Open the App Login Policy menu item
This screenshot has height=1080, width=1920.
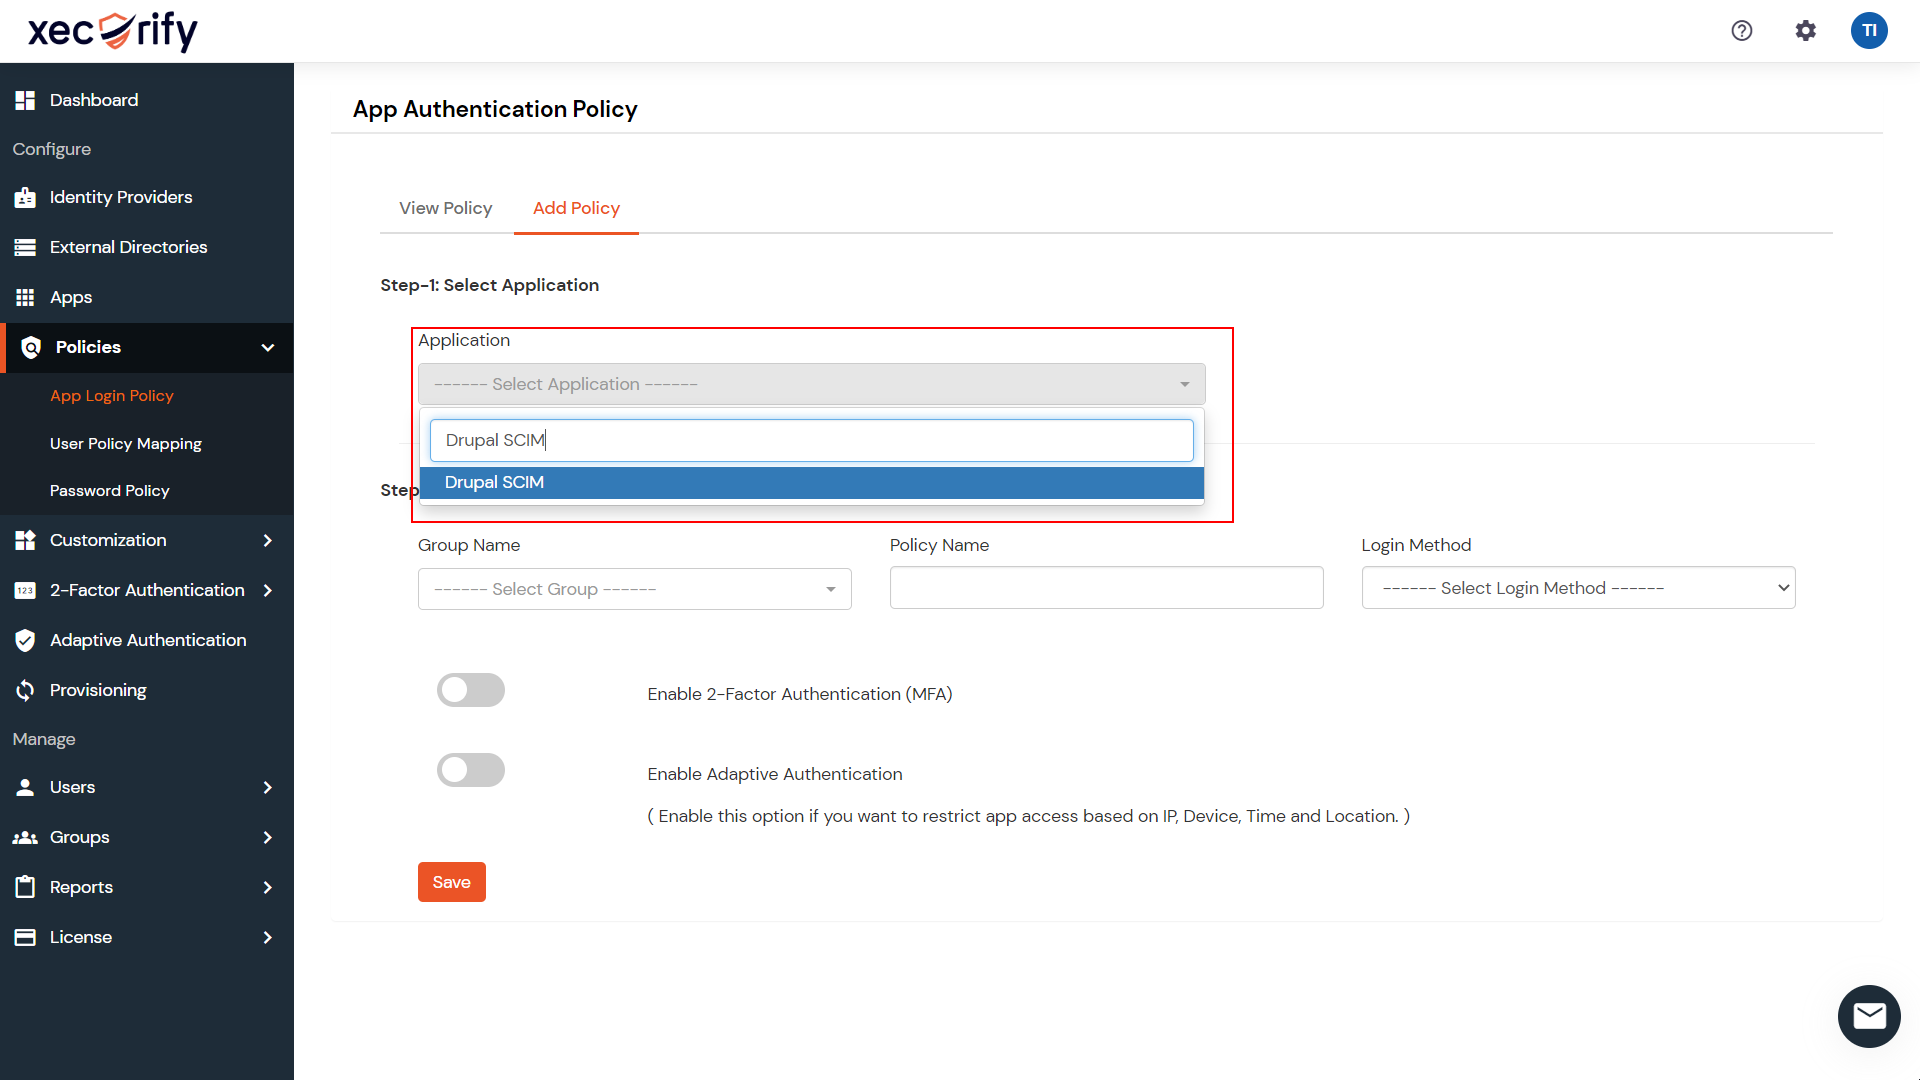click(112, 396)
